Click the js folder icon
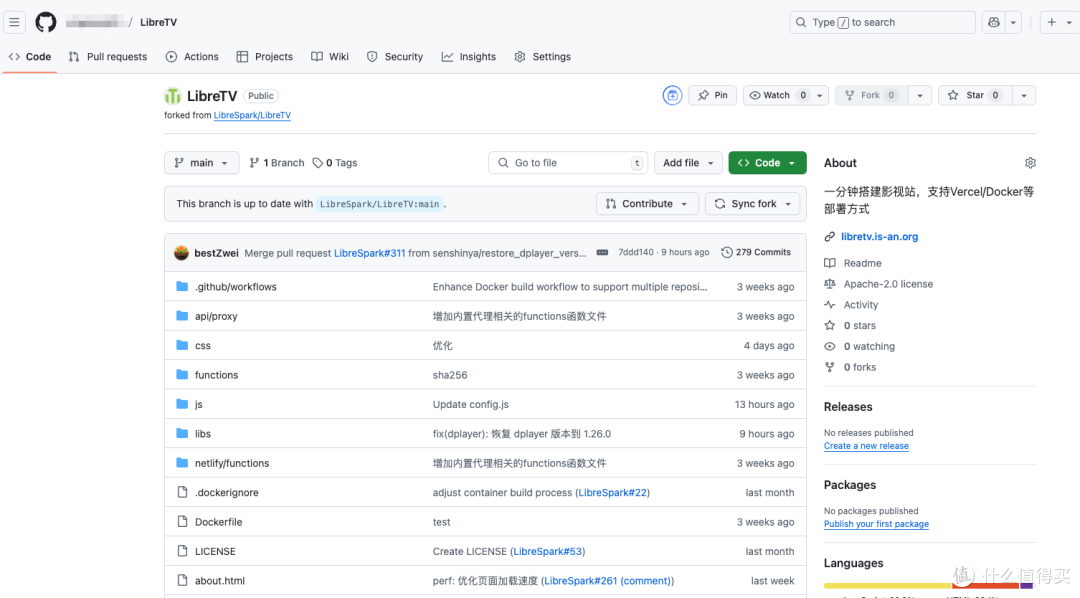 [182, 404]
